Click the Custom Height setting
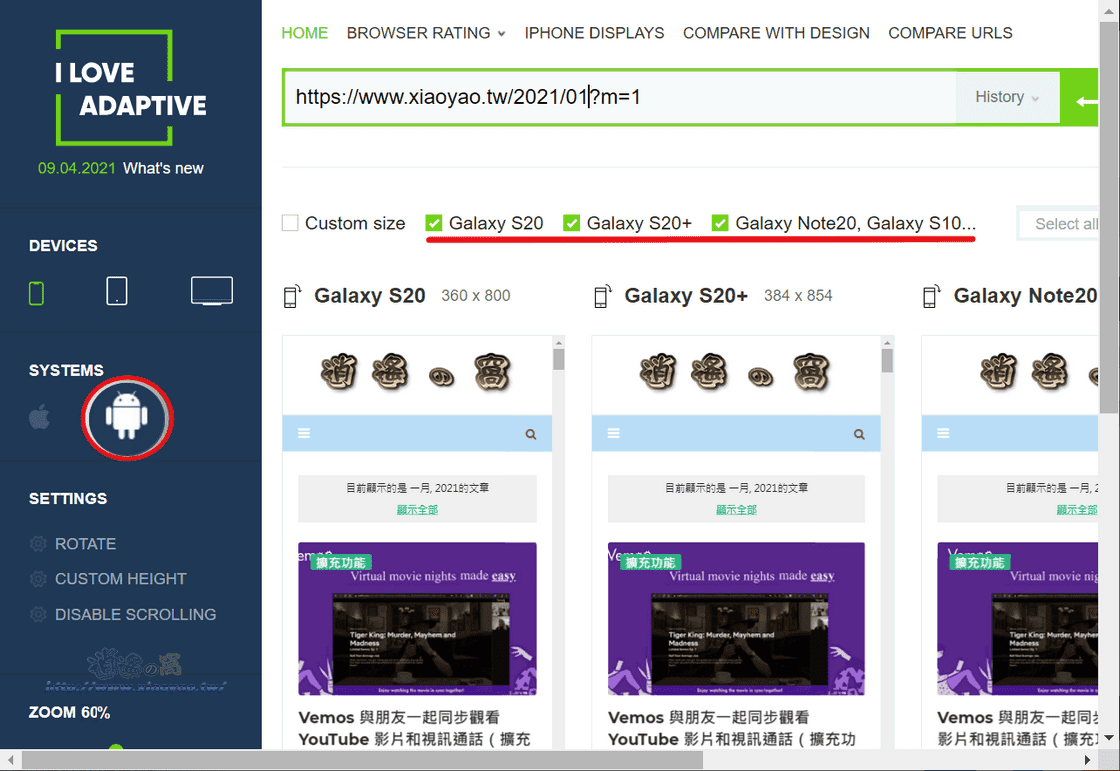The height and width of the screenshot is (771, 1120). [121, 579]
